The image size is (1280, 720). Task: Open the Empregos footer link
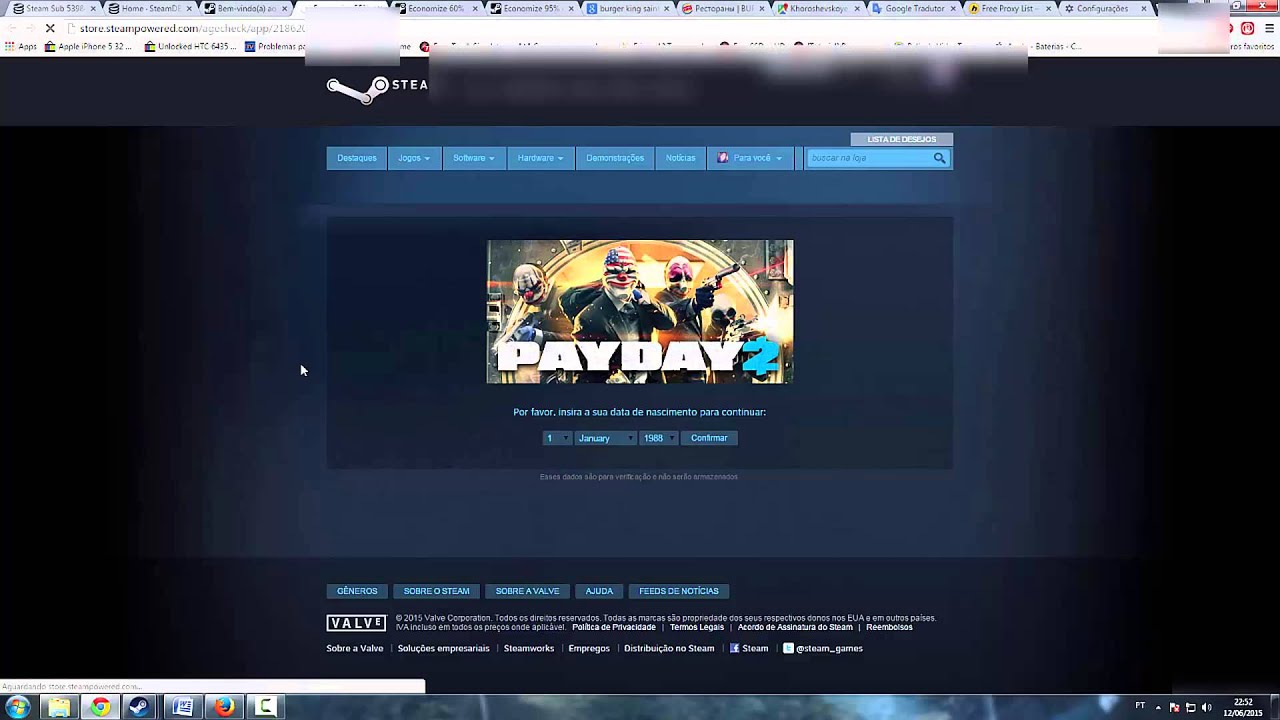[x=589, y=648]
